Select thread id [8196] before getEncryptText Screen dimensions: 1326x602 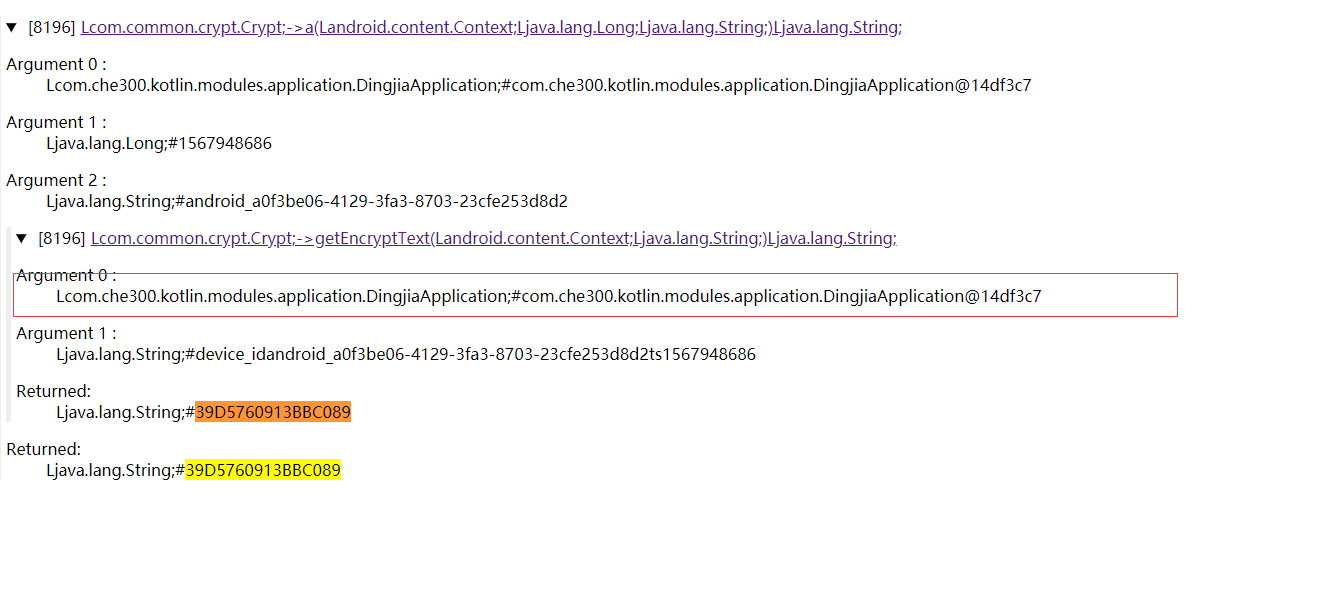pyautogui.click(x=62, y=239)
